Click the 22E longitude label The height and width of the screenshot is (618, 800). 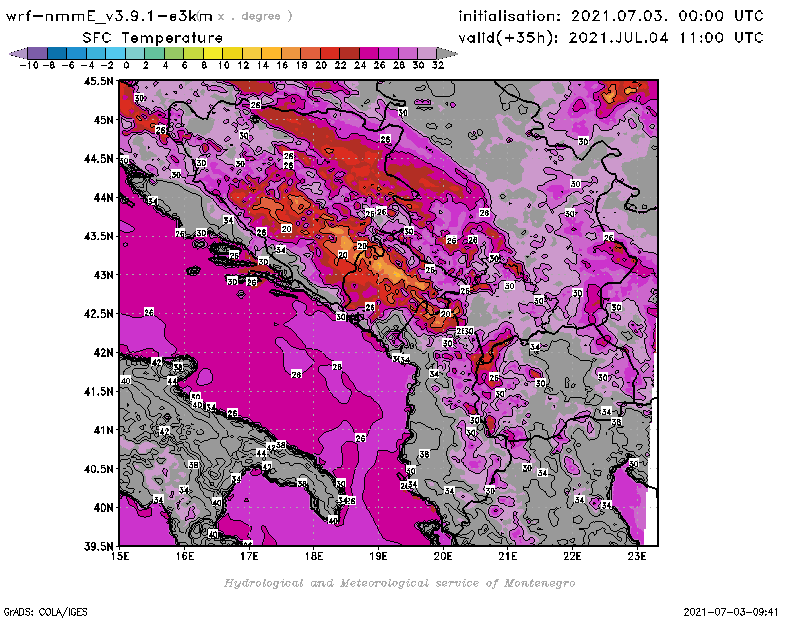[572, 556]
